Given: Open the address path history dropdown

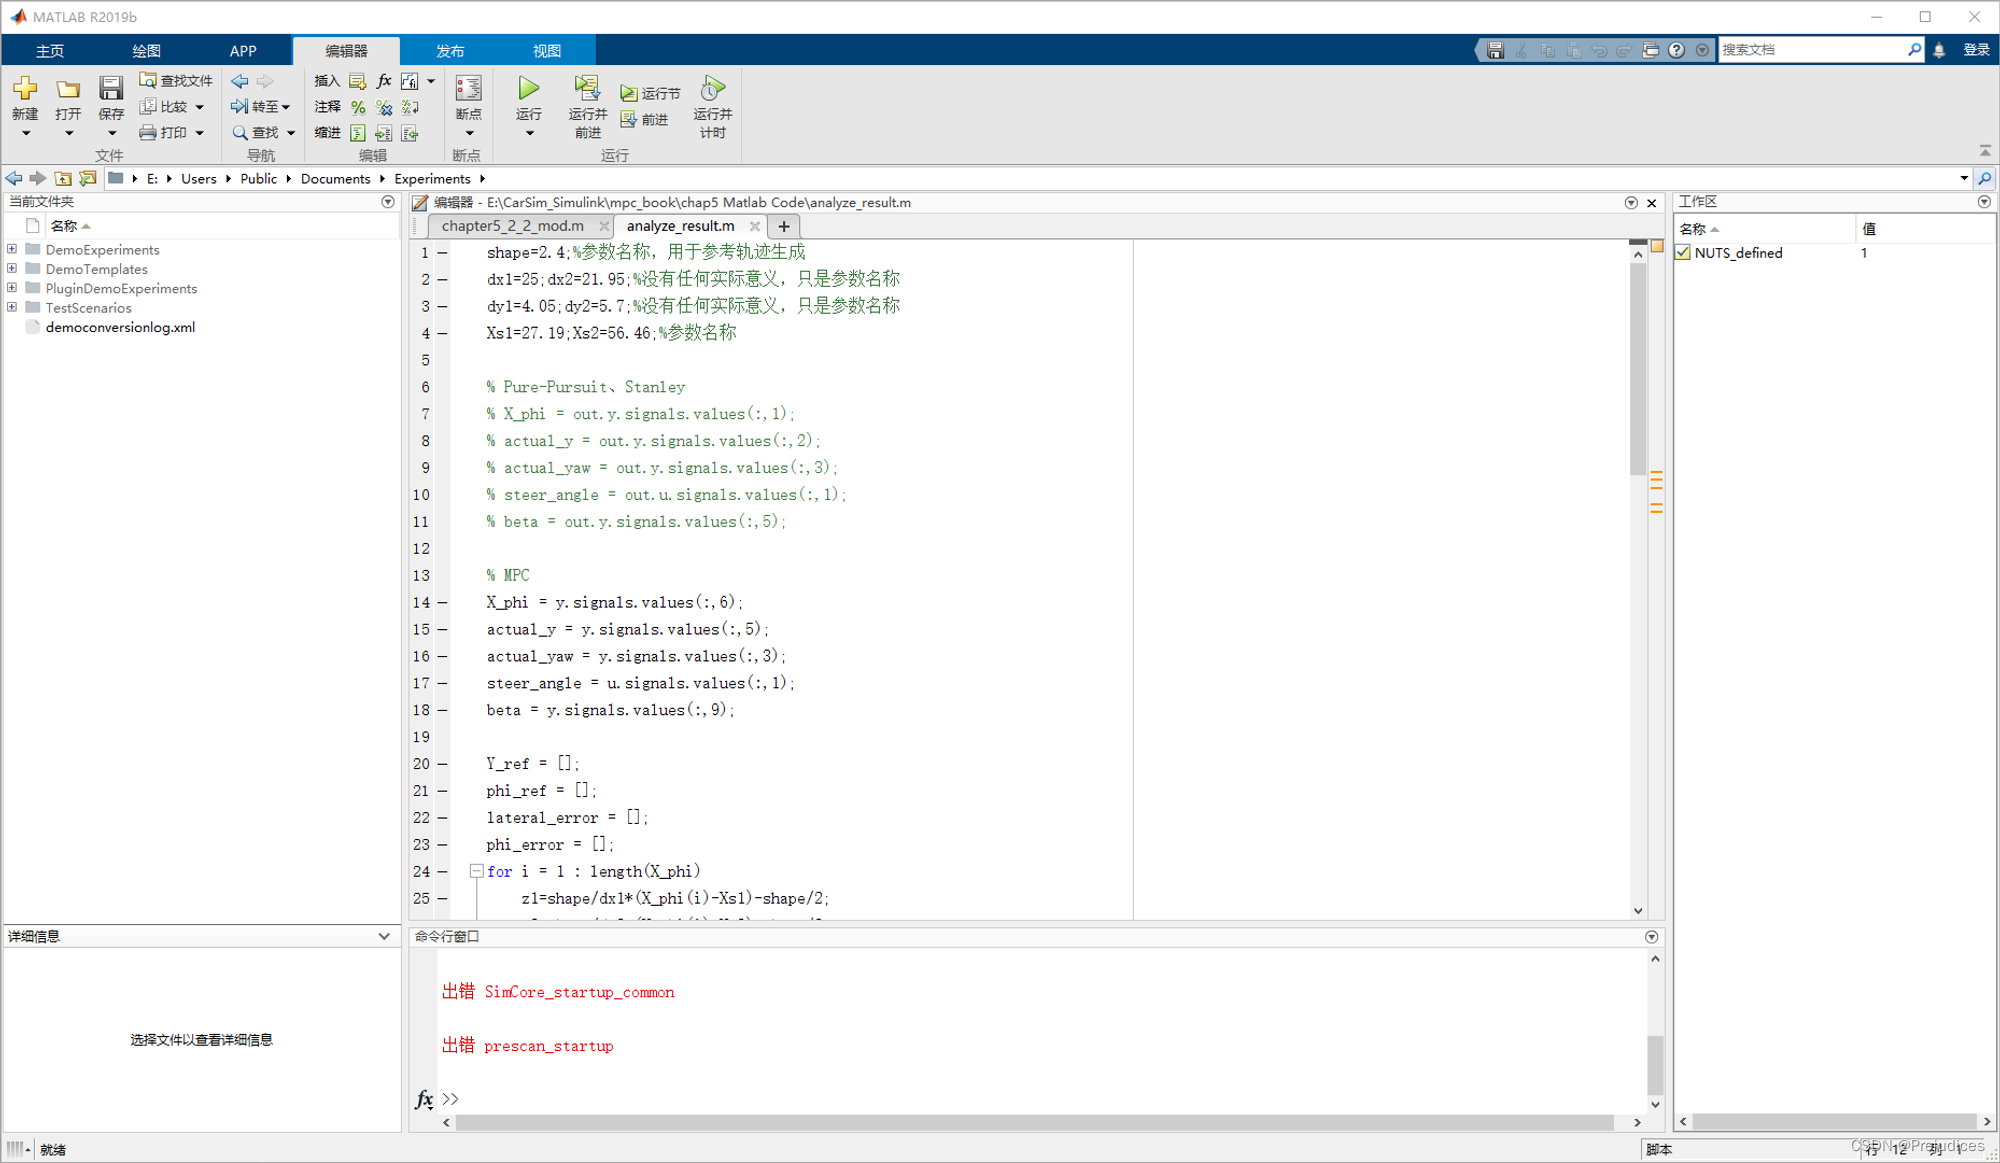Looking at the screenshot, I should click(1964, 178).
